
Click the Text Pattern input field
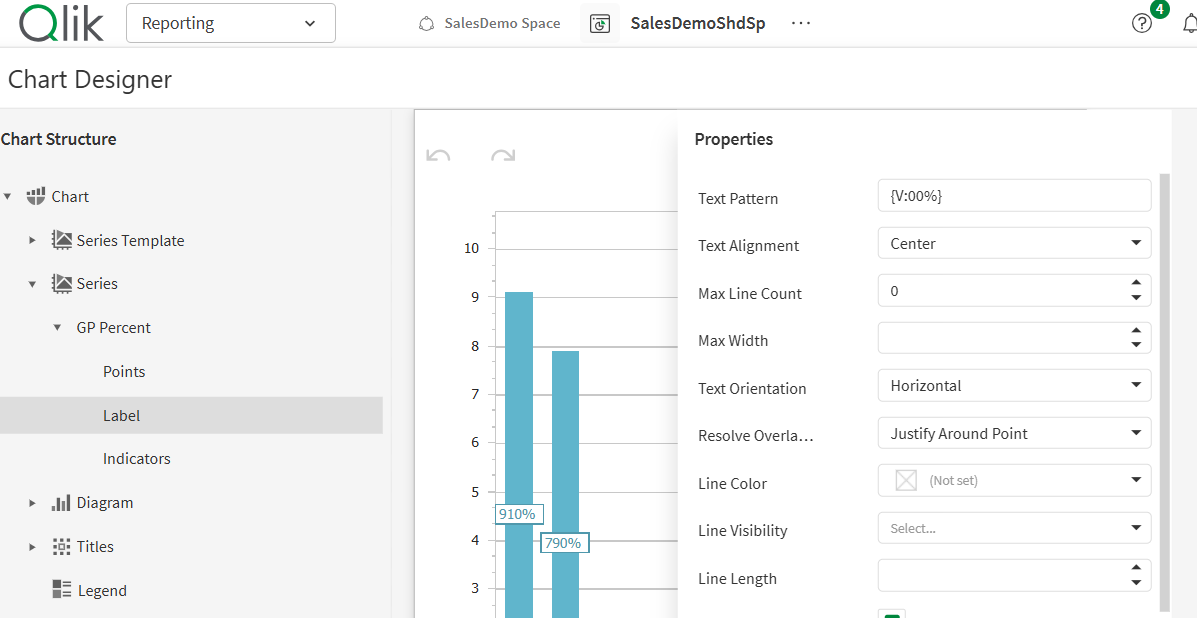pos(1014,196)
